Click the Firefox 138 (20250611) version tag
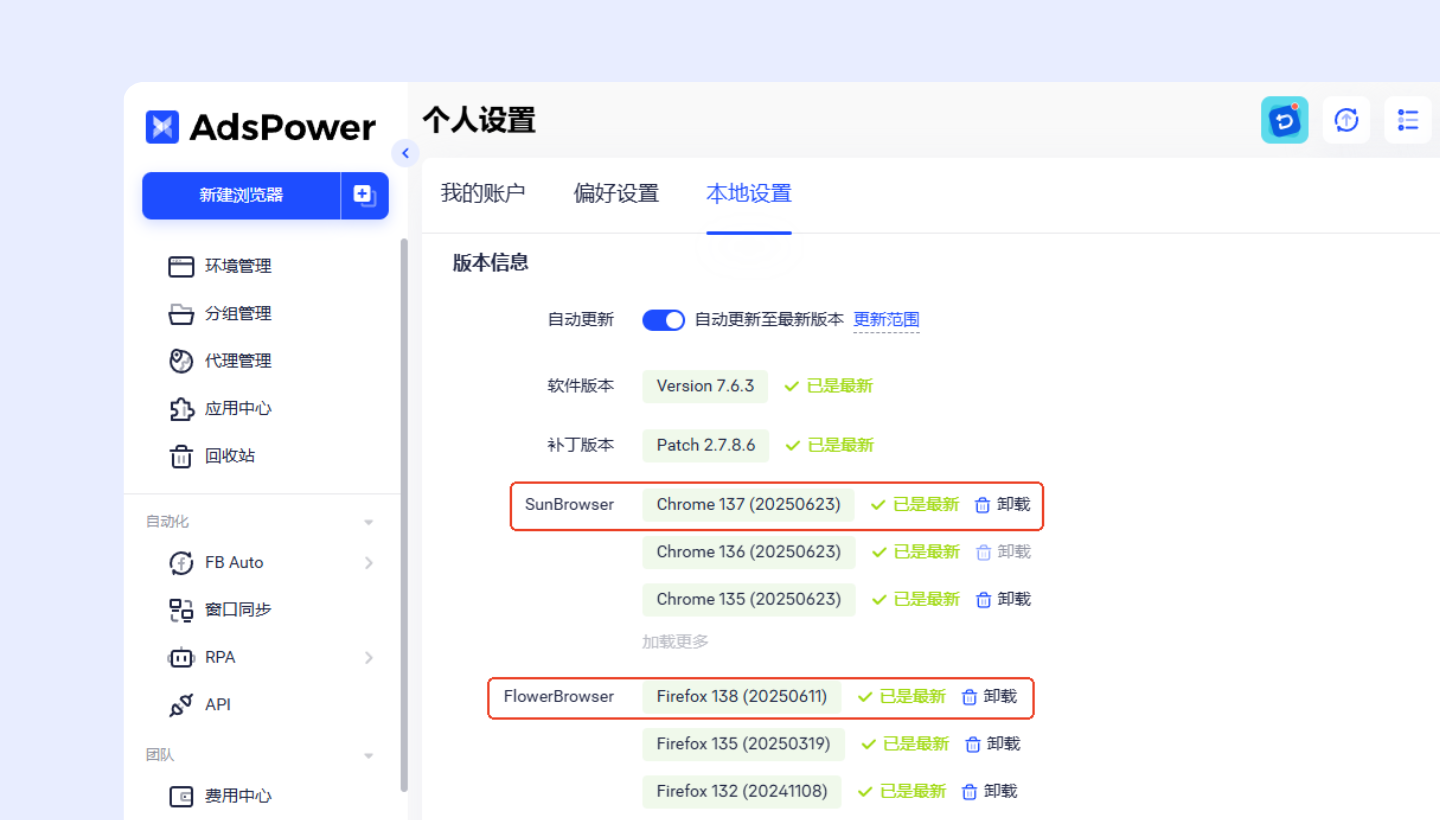Viewport: 1440px width, 820px height. point(742,697)
